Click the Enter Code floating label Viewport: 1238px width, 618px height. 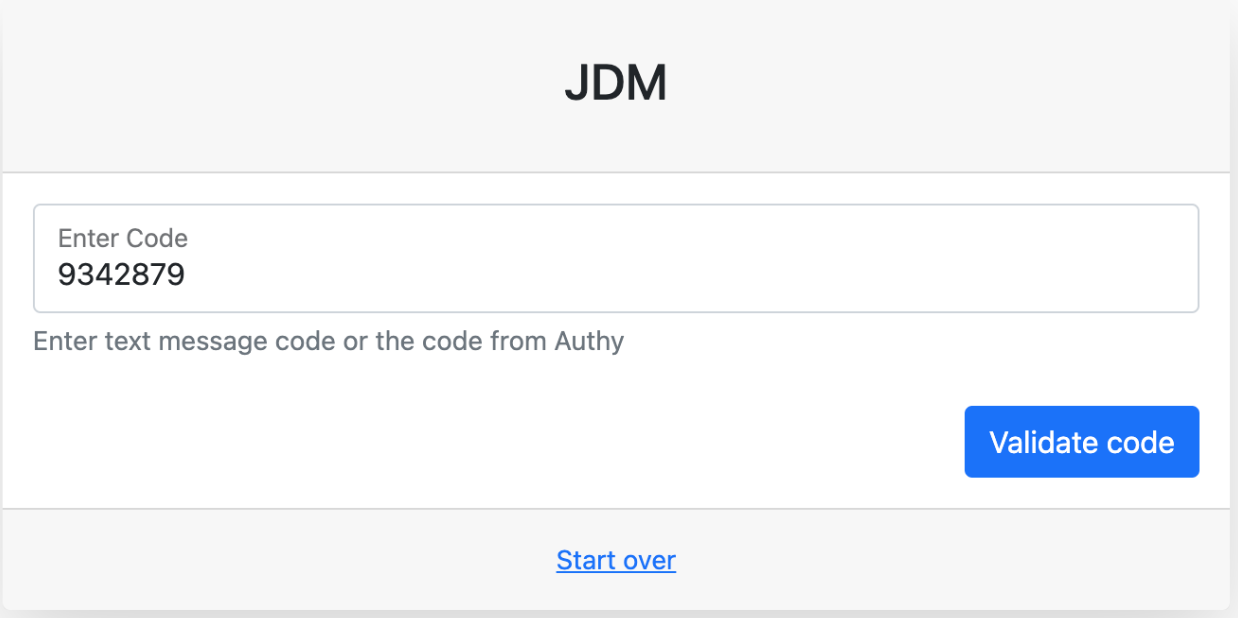click(123, 238)
